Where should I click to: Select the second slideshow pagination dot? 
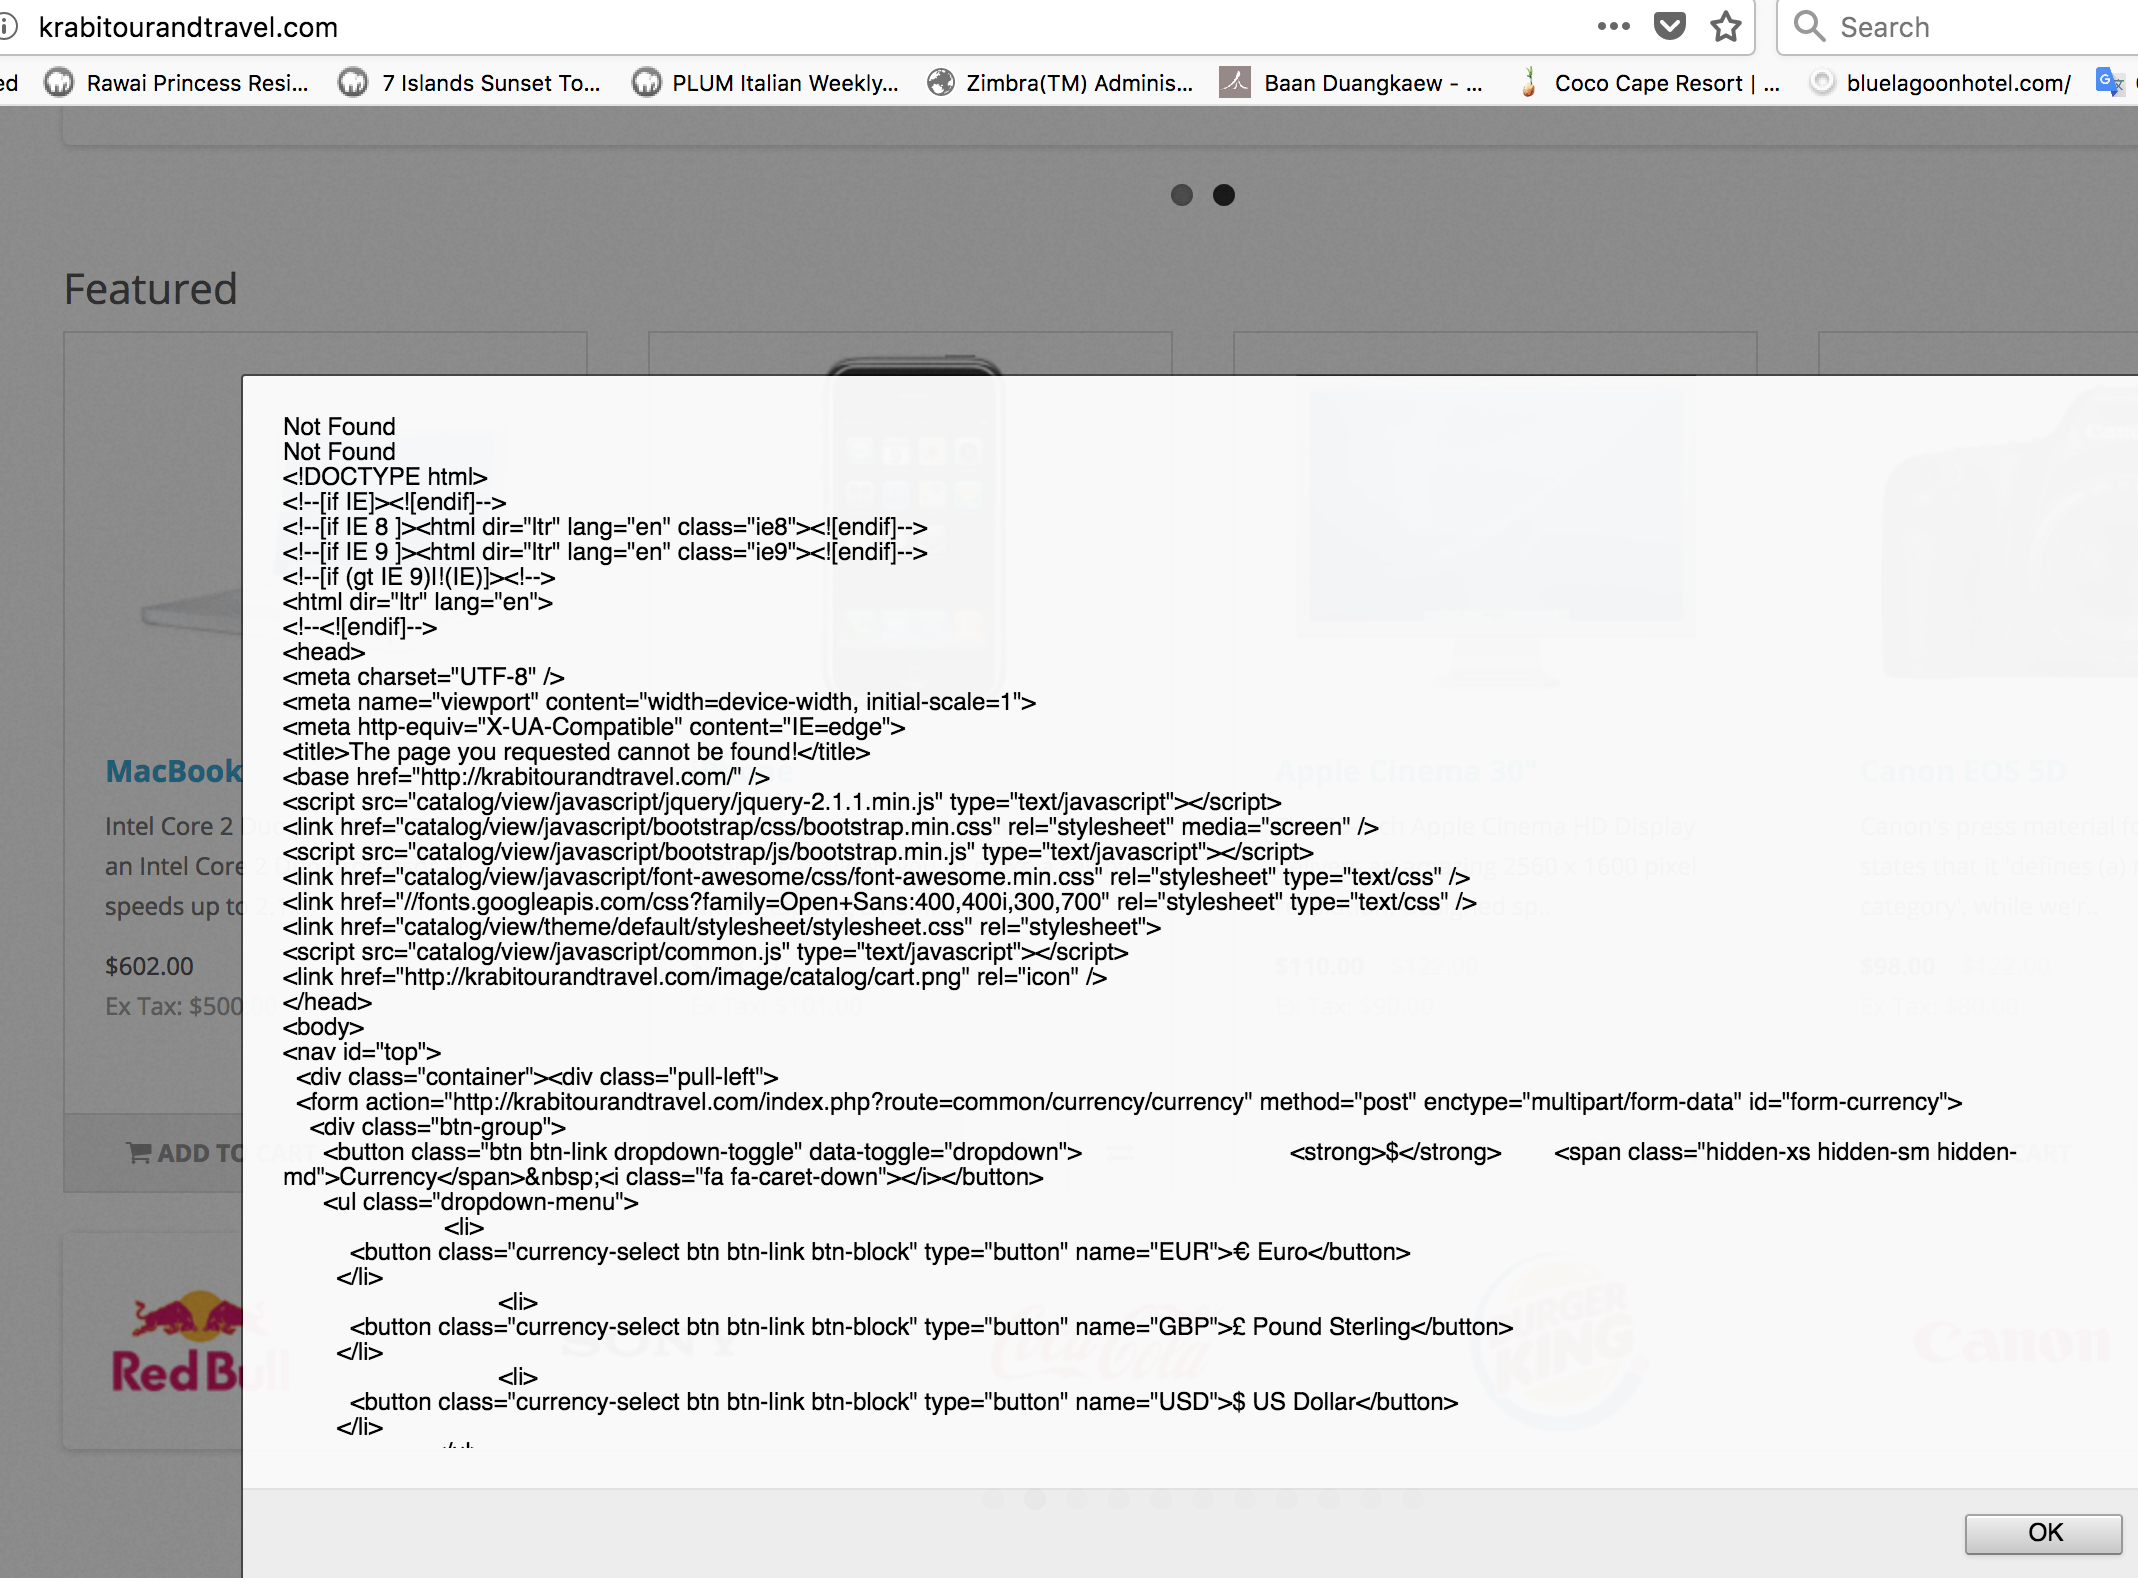tap(1224, 195)
